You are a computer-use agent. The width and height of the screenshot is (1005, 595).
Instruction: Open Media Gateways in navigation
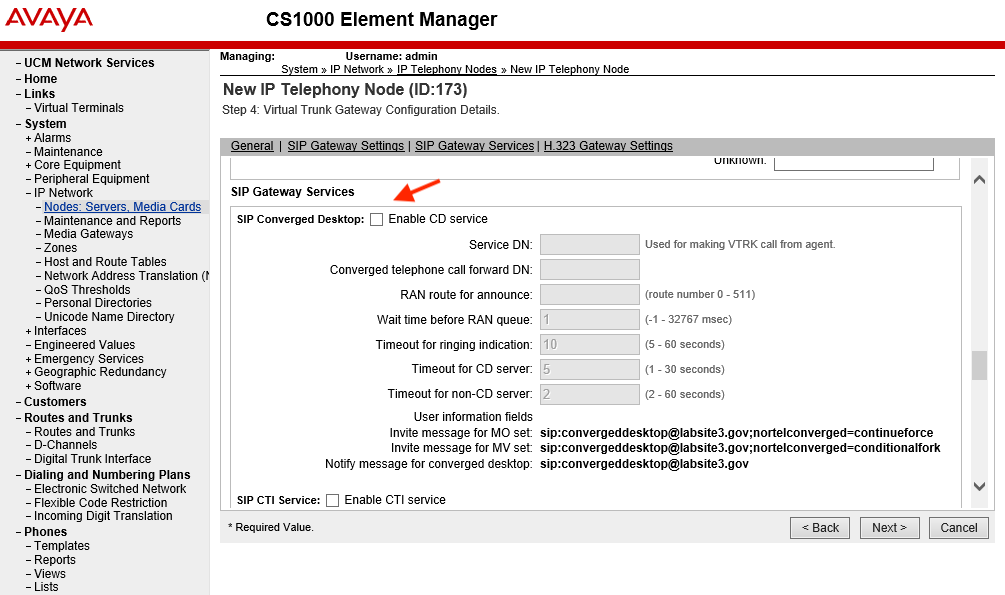(x=88, y=234)
